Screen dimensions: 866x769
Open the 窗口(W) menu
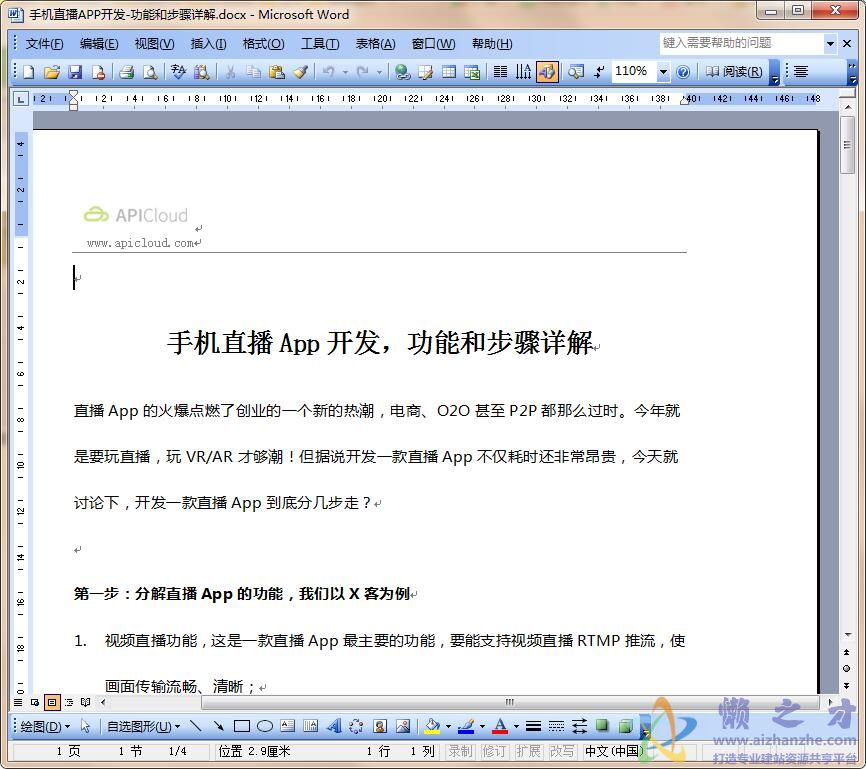pyautogui.click(x=434, y=44)
